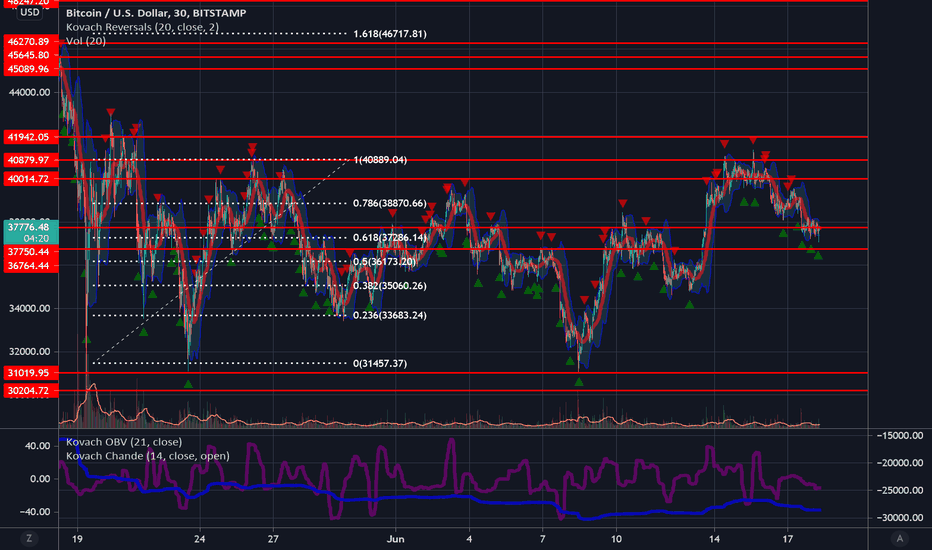The height and width of the screenshot is (550, 932).
Task: Select the Fibonacci 0.618(37286.14) level label
Action: click(390, 238)
